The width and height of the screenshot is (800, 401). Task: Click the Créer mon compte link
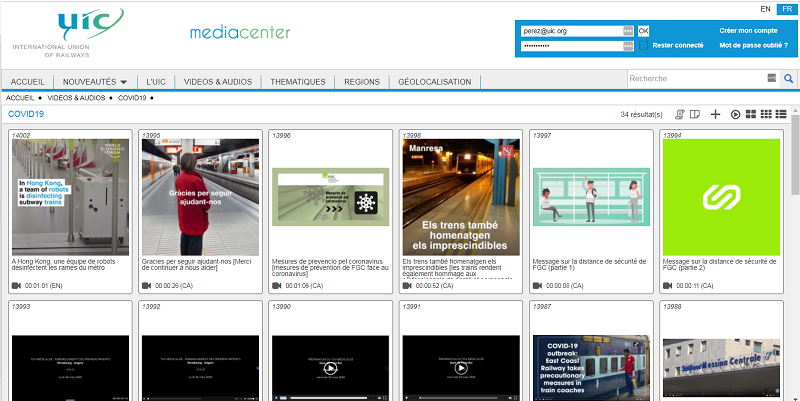pyautogui.click(x=748, y=31)
